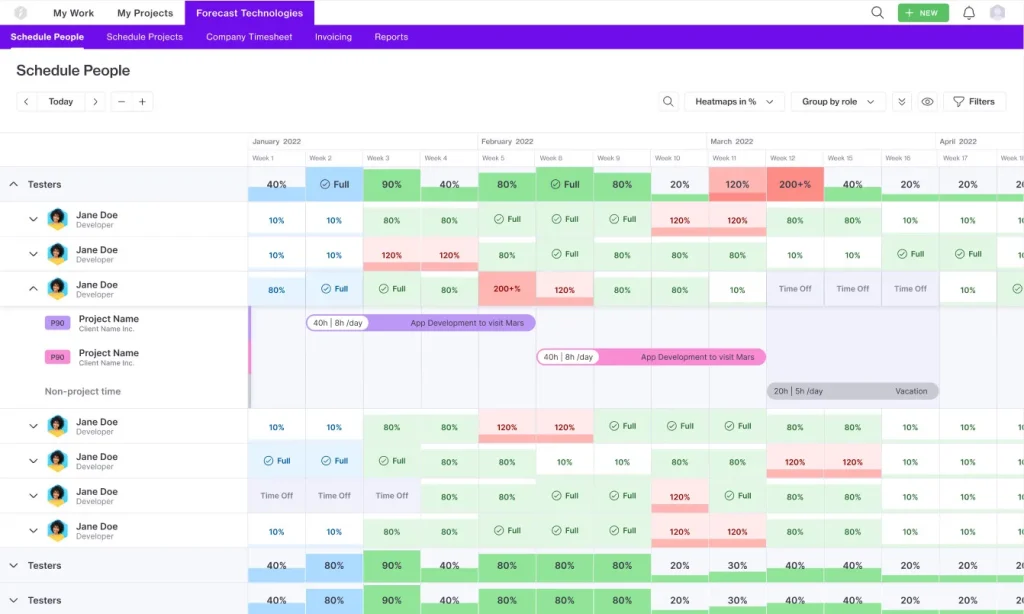The height and width of the screenshot is (614, 1024).
Task: Collapse the first Testers group
Action: pos(14,185)
